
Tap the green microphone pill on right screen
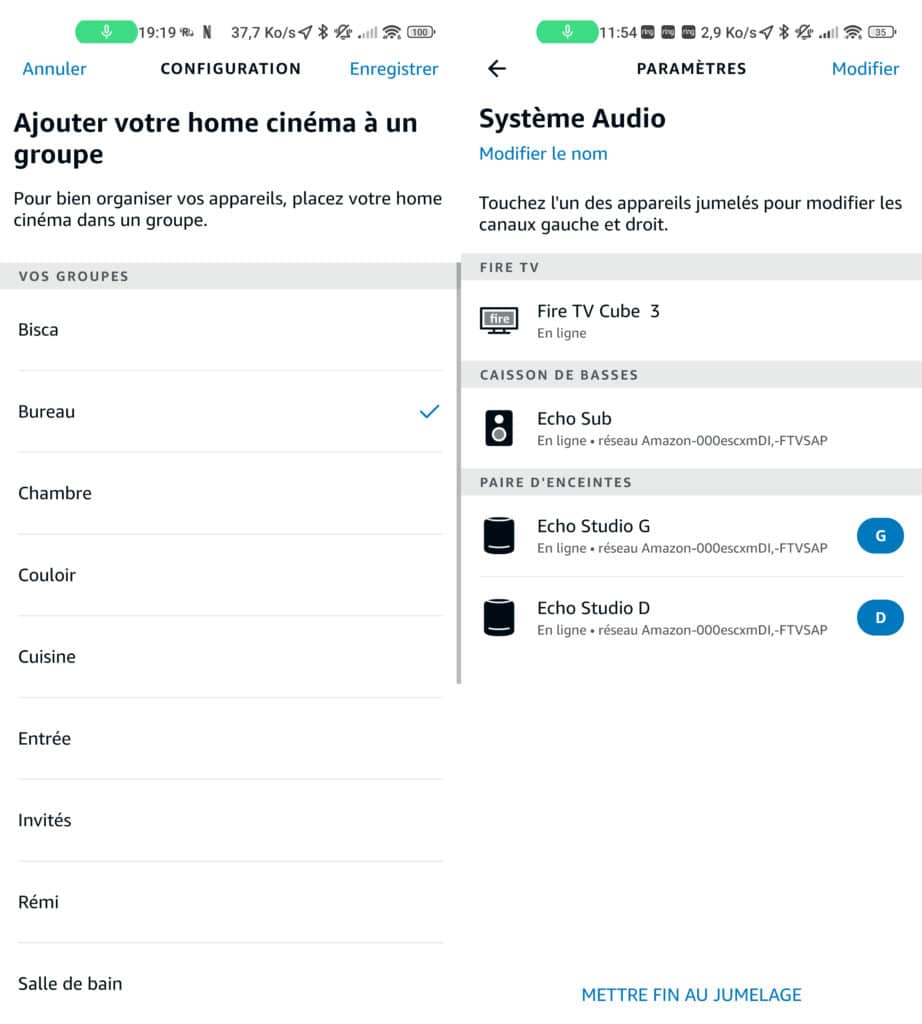click(x=567, y=32)
